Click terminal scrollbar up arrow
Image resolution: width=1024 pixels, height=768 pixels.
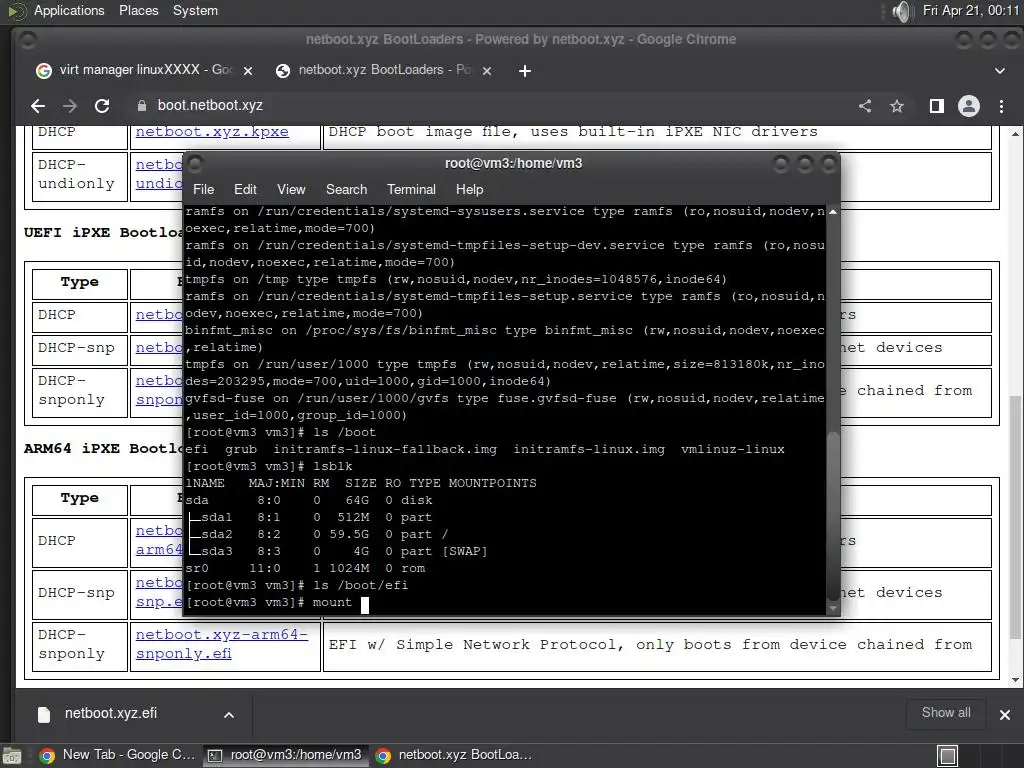(833, 212)
